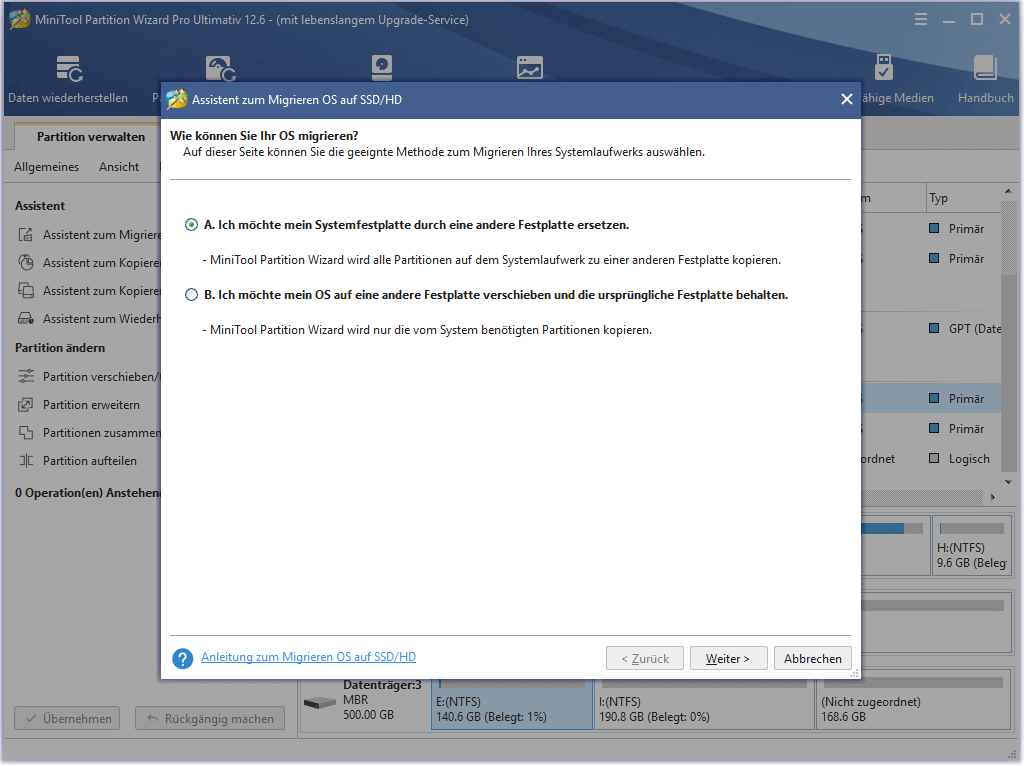Select the Partition erweitern icon
This screenshot has width=1024, height=766.
(25, 405)
